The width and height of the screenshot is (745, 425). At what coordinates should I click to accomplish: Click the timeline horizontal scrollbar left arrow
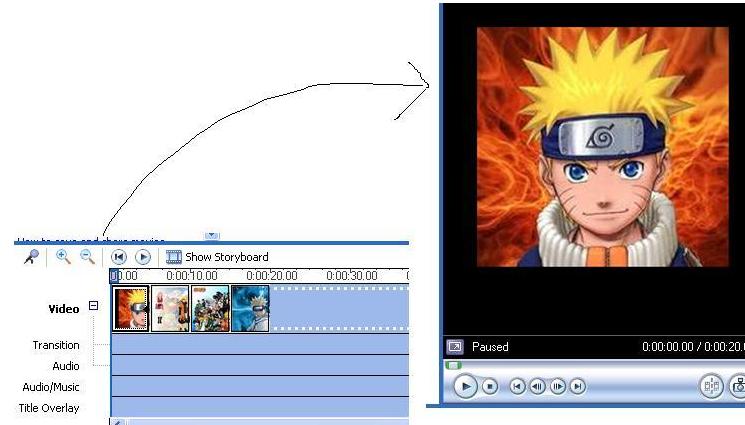click(x=118, y=422)
